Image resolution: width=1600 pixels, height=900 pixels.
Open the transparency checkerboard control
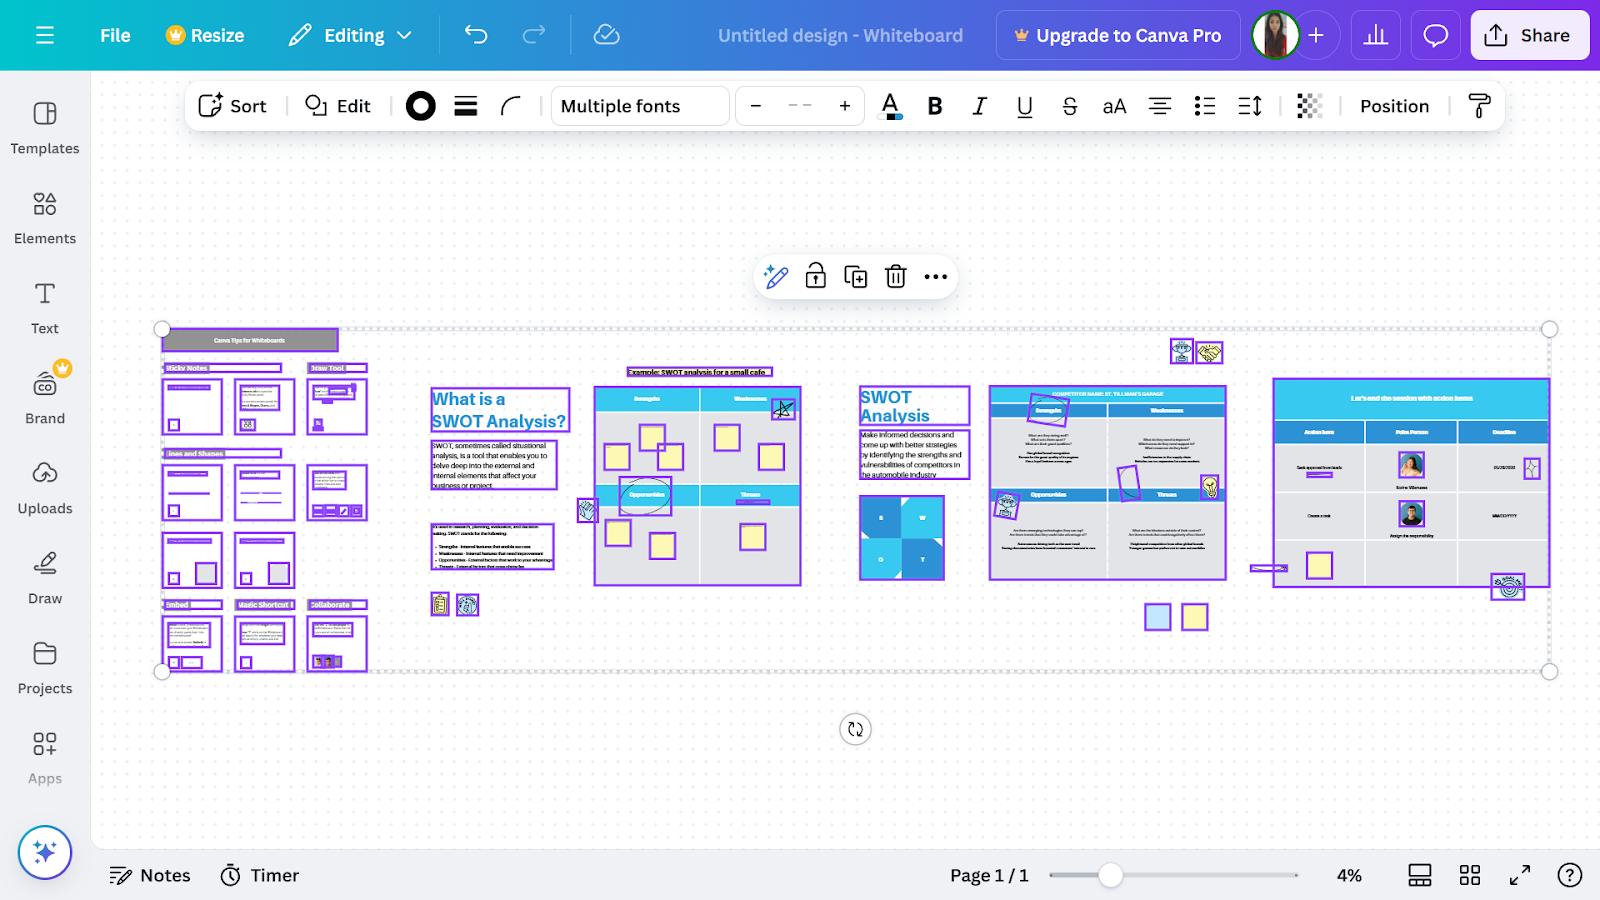tap(1310, 106)
